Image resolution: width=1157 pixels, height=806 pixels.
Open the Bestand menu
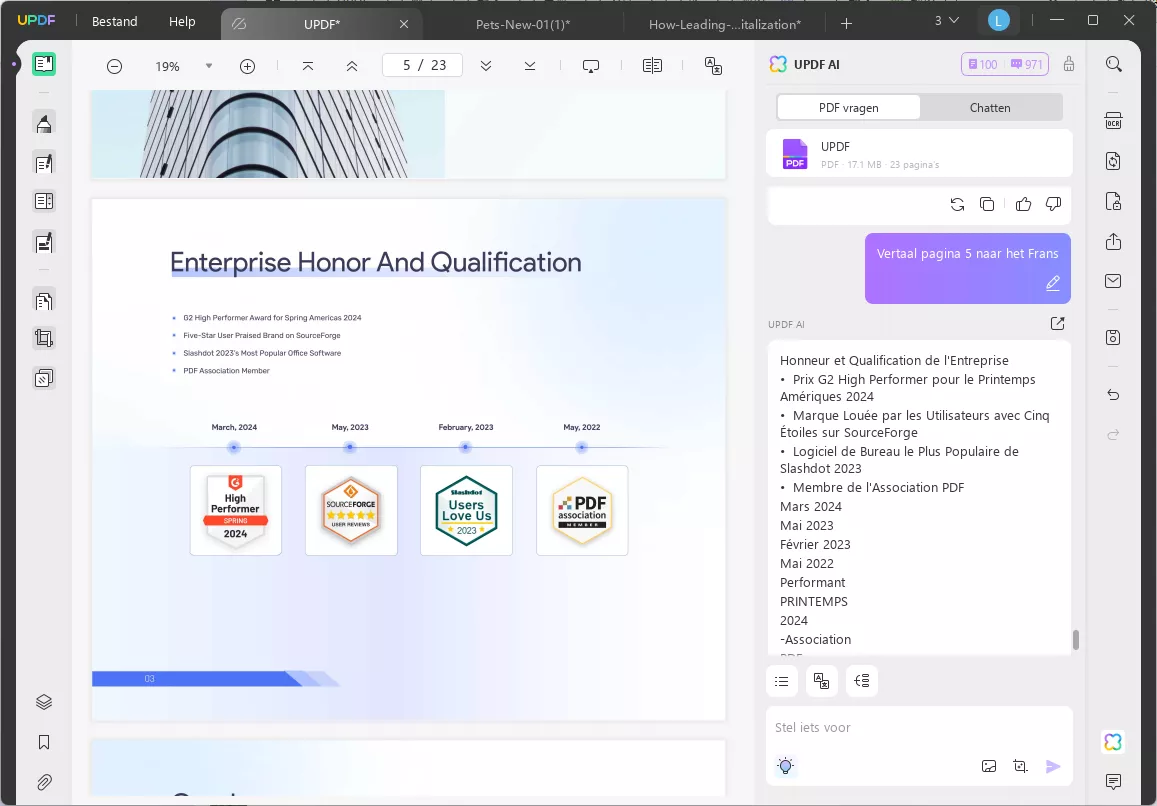click(114, 21)
